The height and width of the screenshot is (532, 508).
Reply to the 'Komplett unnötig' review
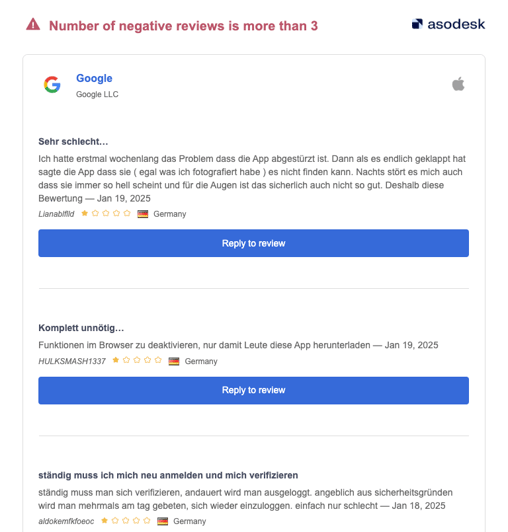click(253, 390)
